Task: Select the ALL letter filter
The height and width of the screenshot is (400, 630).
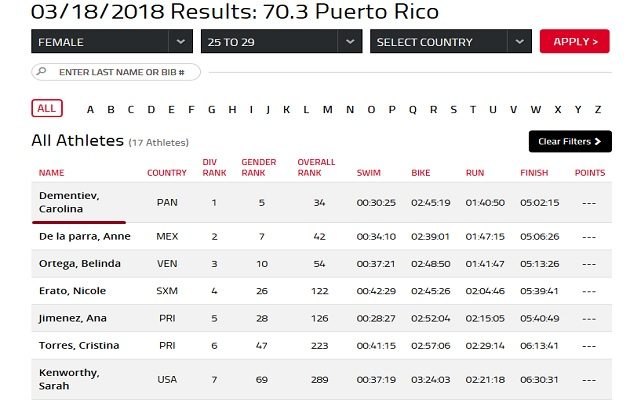Action: point(45,109)
